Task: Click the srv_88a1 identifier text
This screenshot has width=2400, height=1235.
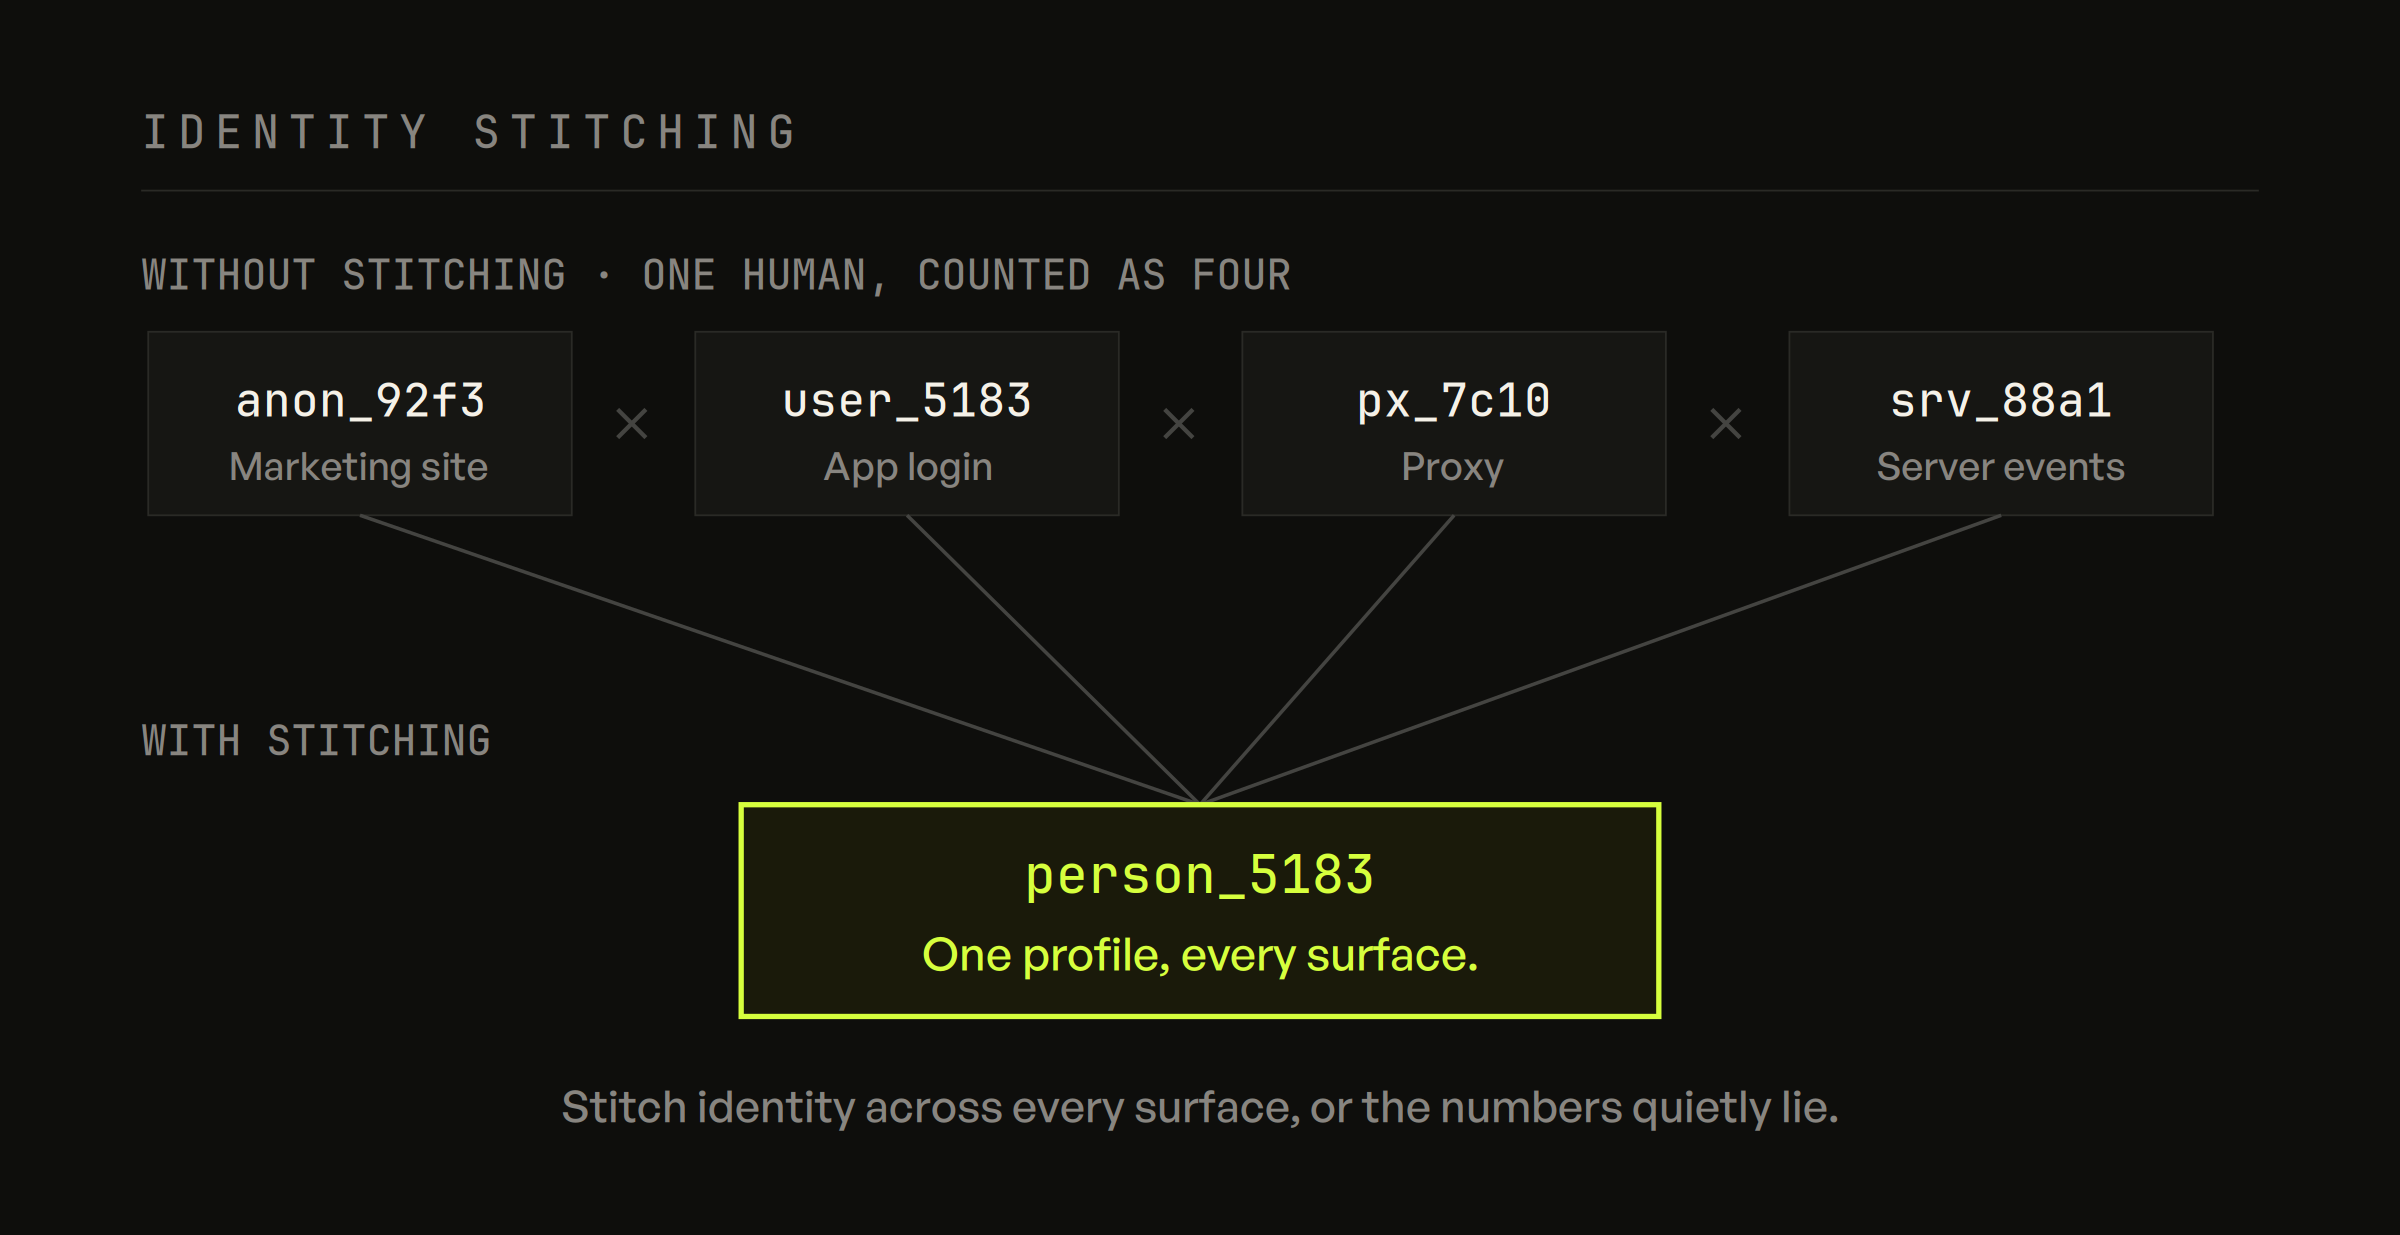Action: tap(2001, 401)
